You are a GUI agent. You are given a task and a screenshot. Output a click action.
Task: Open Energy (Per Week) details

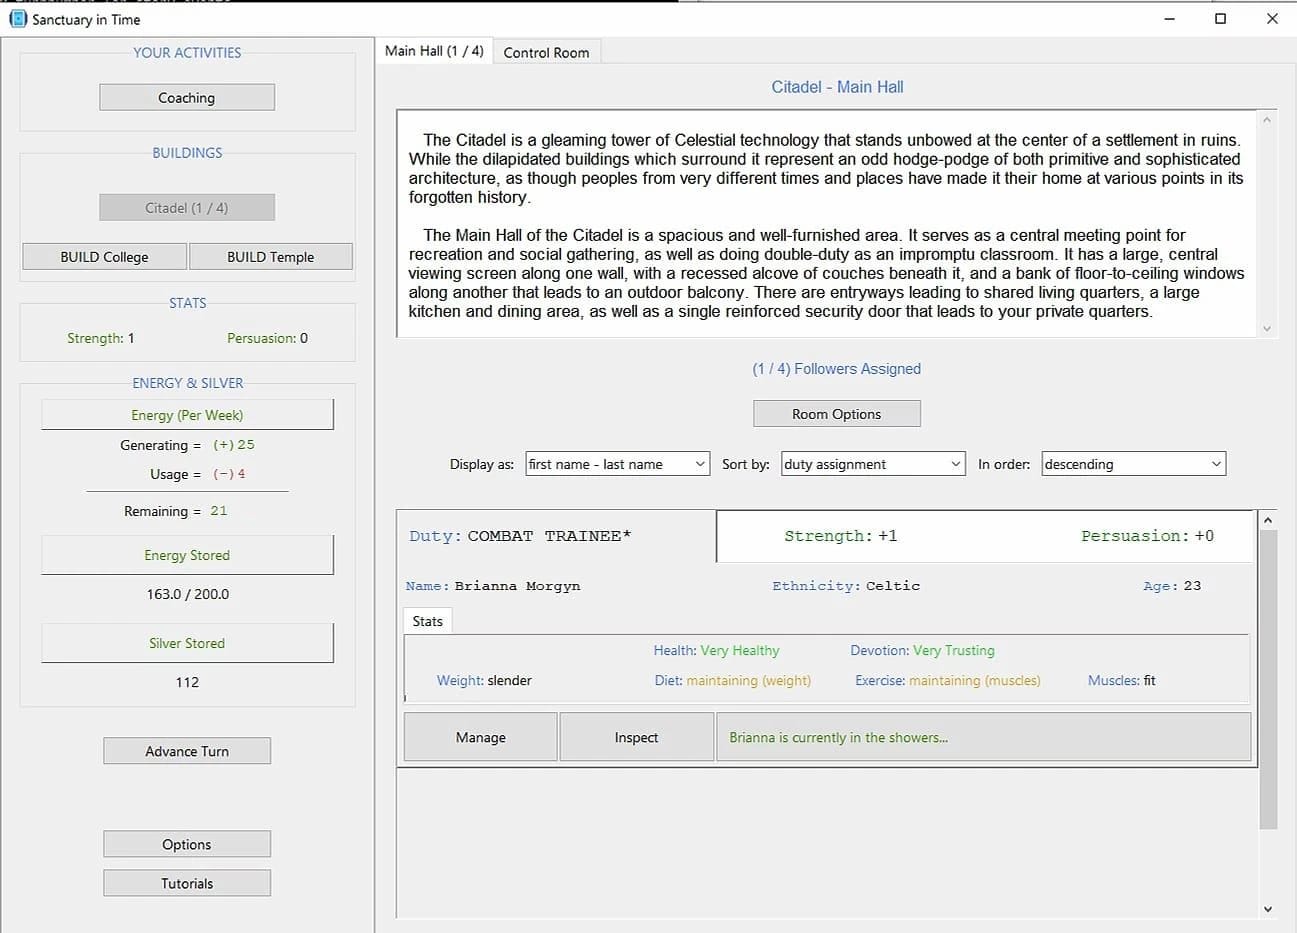click(187, 415)
